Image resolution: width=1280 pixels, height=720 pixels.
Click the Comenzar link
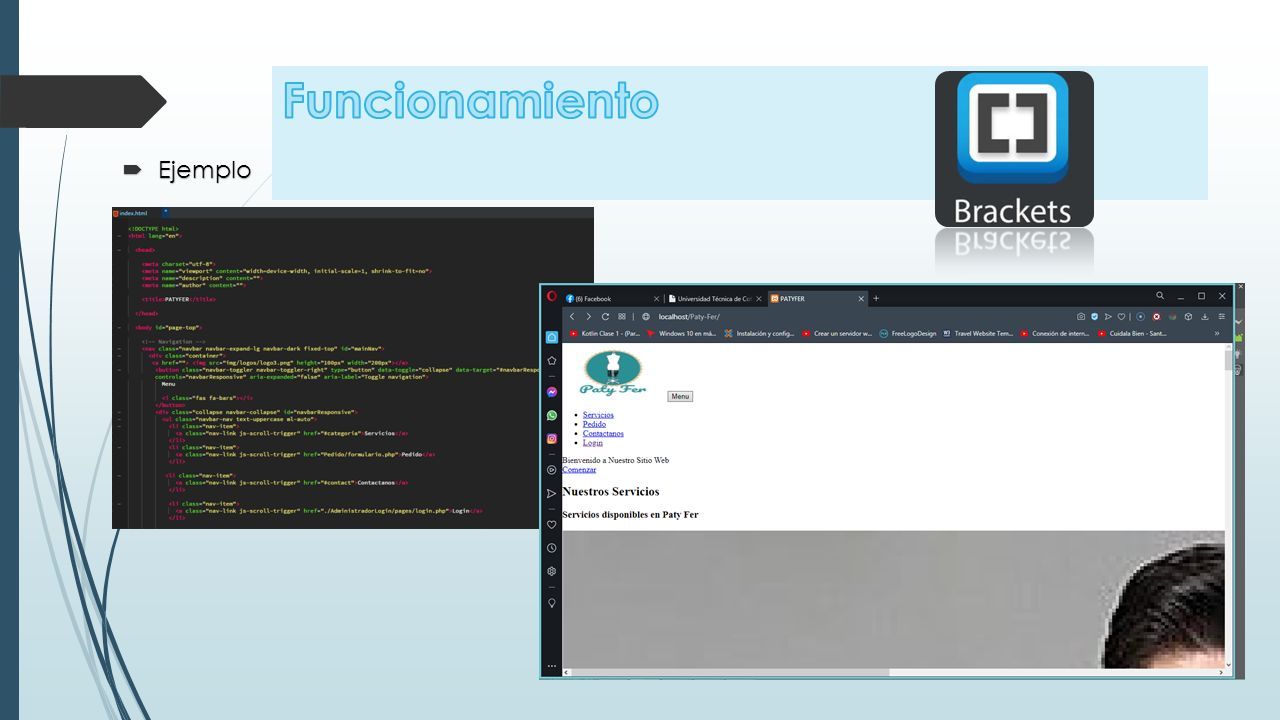[x=579, y=470]
